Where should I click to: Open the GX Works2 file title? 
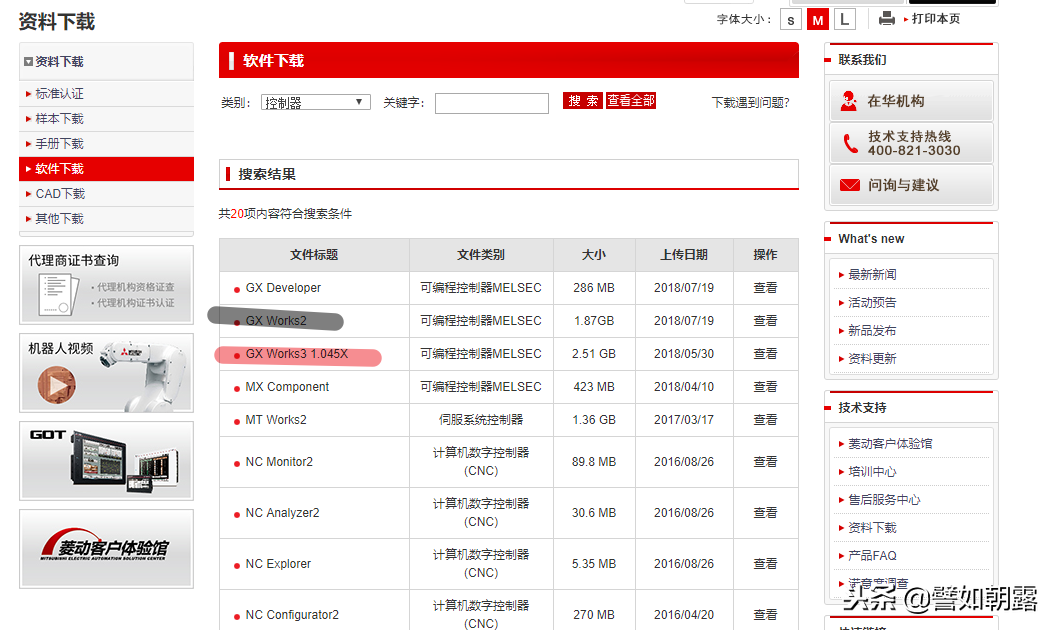click(276, 321)
